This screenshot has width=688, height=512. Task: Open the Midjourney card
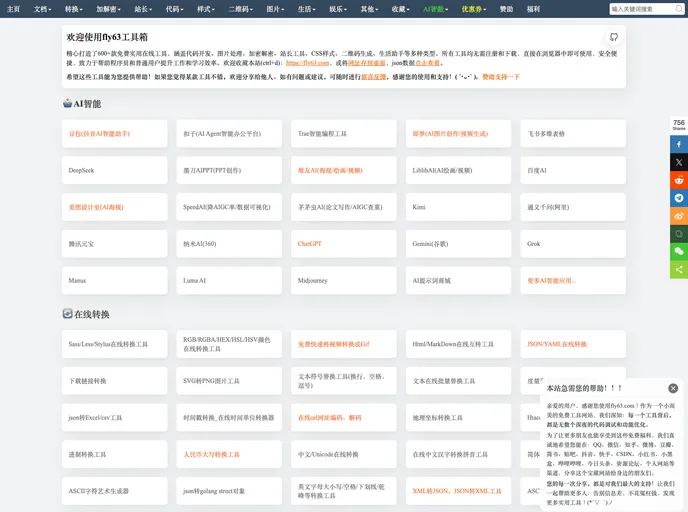pyautogui.click(x=344, y=280)
